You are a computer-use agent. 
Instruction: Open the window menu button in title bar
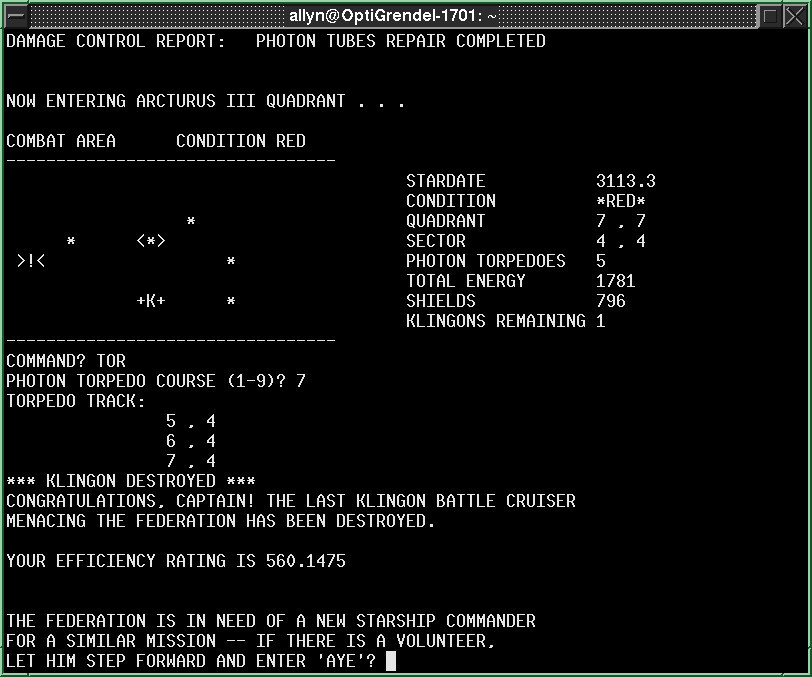pyautogui.click(x=14, y=15)
